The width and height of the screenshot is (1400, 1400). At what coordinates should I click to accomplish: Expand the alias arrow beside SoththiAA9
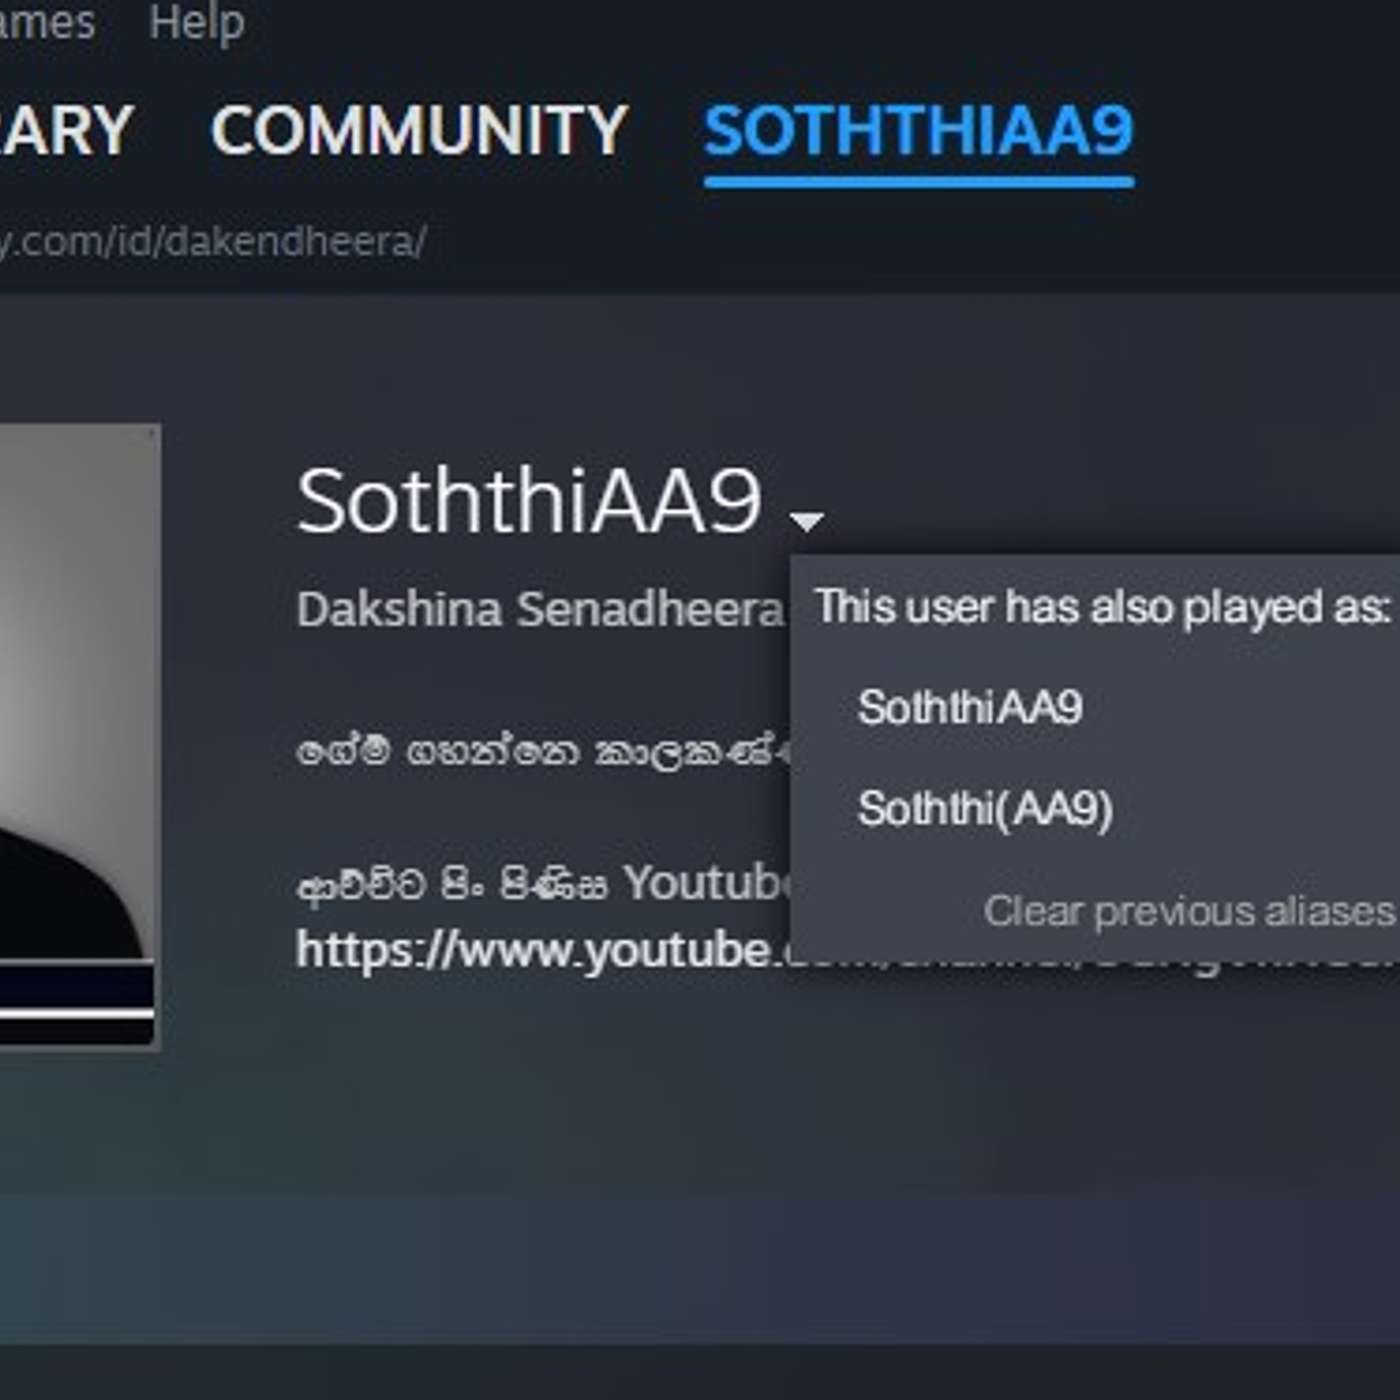[806, 520]
